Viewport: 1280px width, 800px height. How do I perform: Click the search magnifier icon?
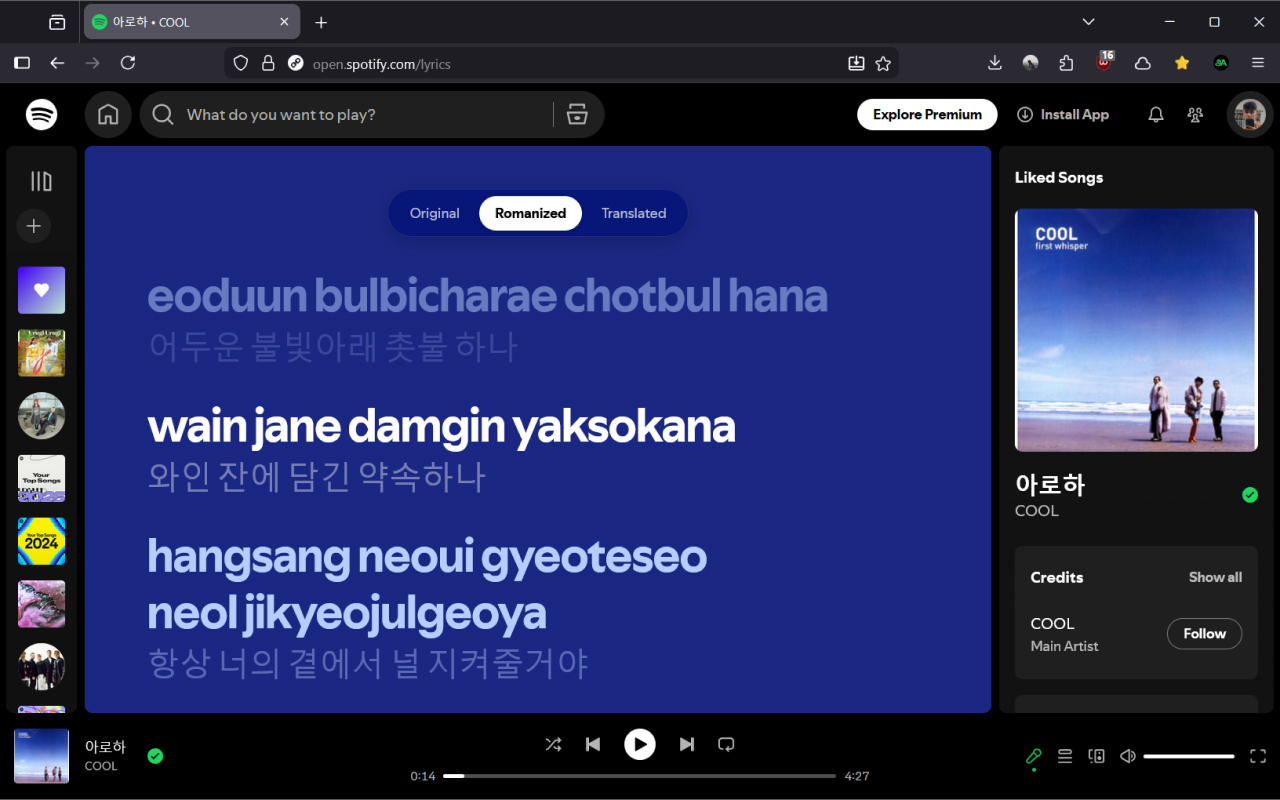tap(163, 115)
